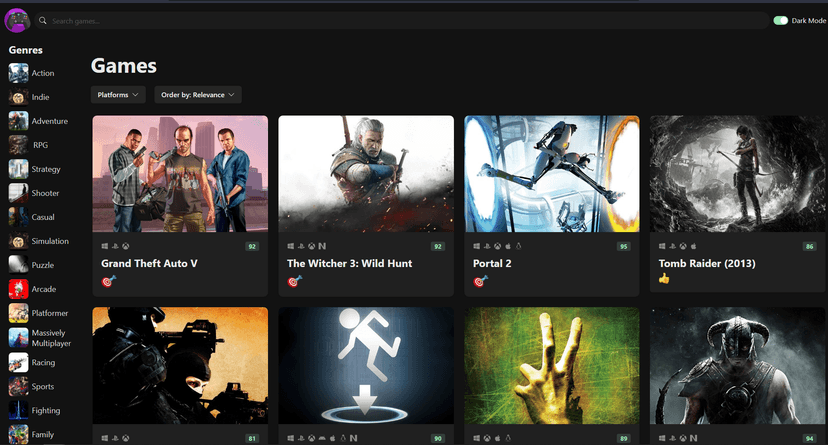Choose the Arcade genre label

click(44, 289)
